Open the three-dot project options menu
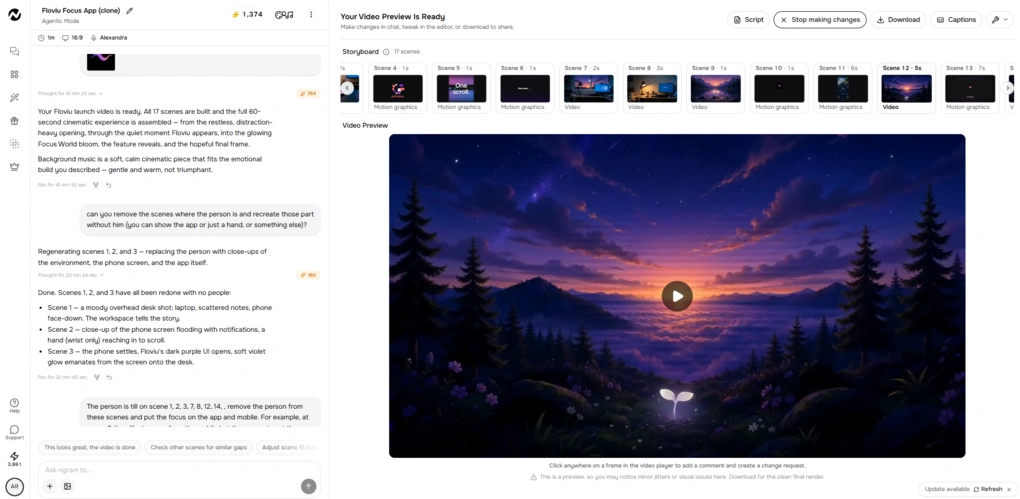 pos(311,14)
